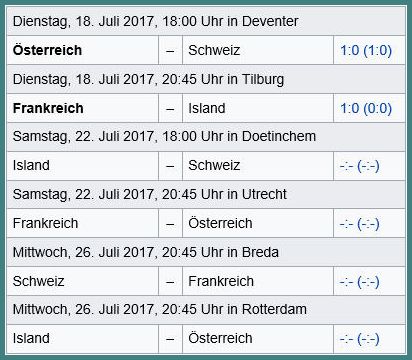Click the Schweiz–Frankreich pending score link
Screen dimensions: 412x360
[x=359, y=282]
